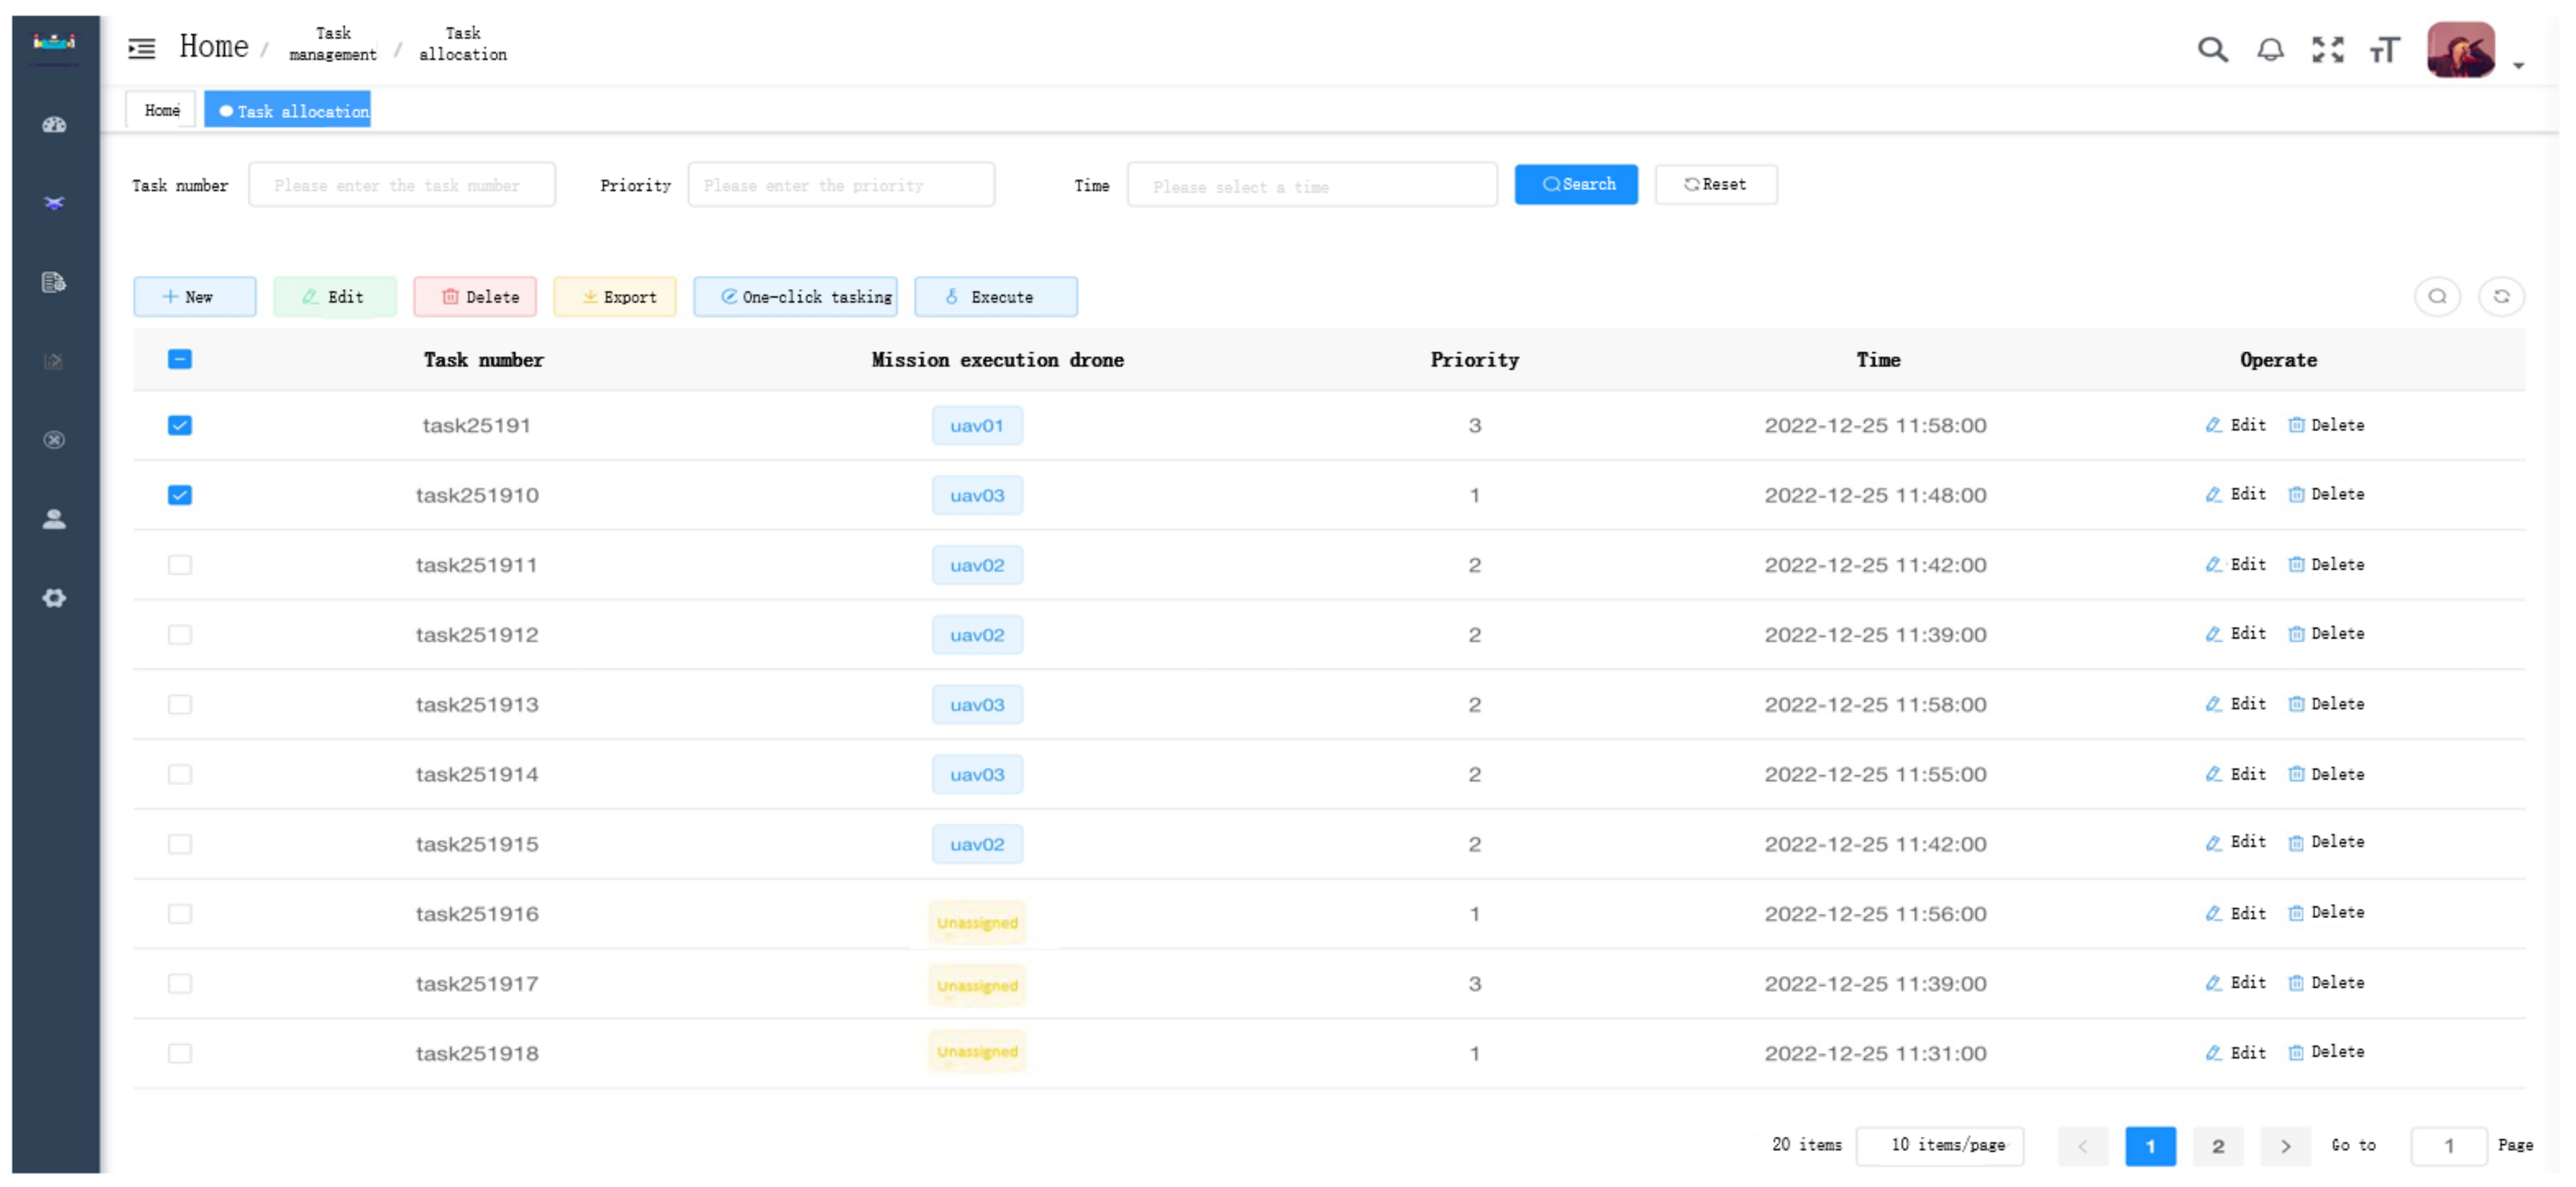Image resolution: width=2576 pixels, height=1187 pixels.
Task: Go to page 2 in pagination
Action: (x=2217, y=1146)
